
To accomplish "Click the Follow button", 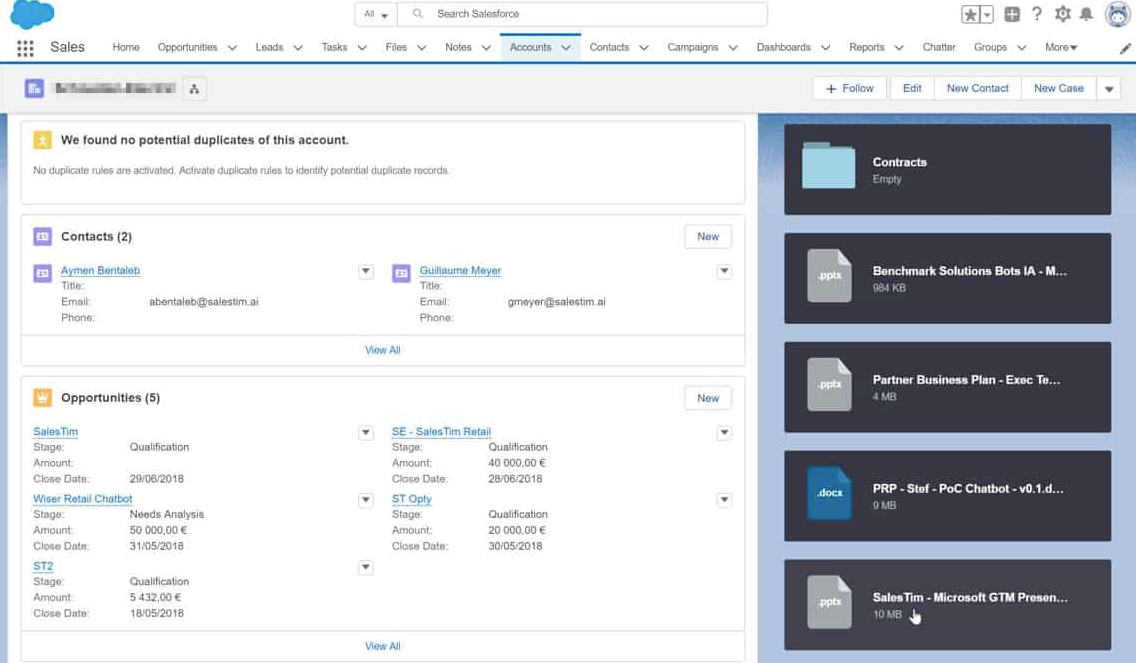I will click(851, 88).
